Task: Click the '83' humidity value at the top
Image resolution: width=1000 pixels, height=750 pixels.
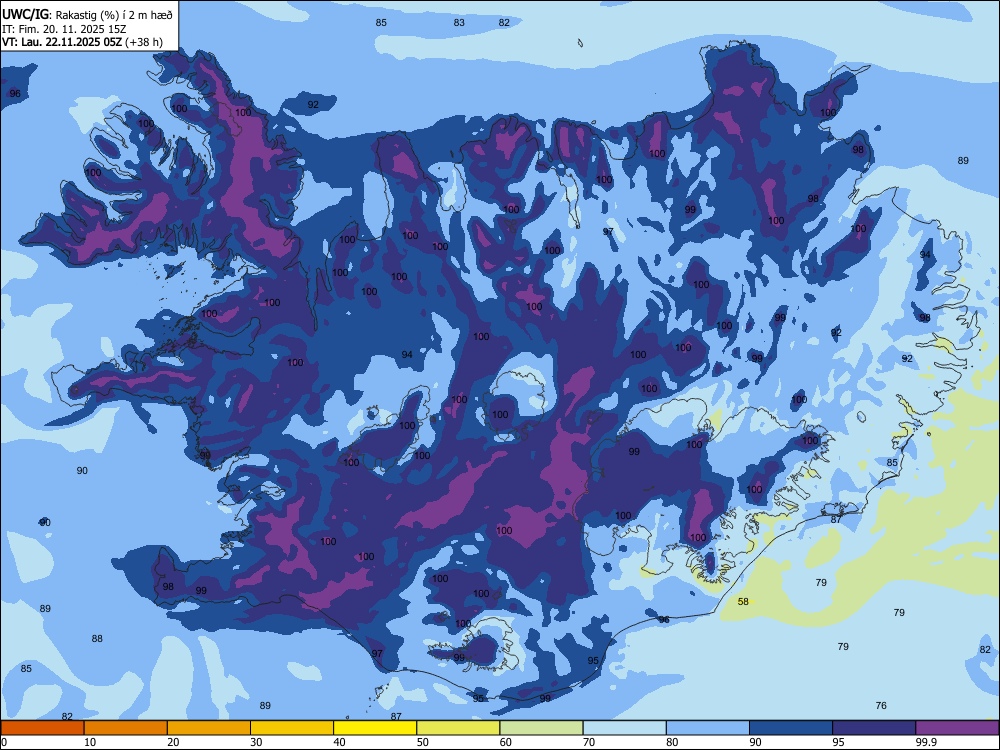Action: point(459,22)
